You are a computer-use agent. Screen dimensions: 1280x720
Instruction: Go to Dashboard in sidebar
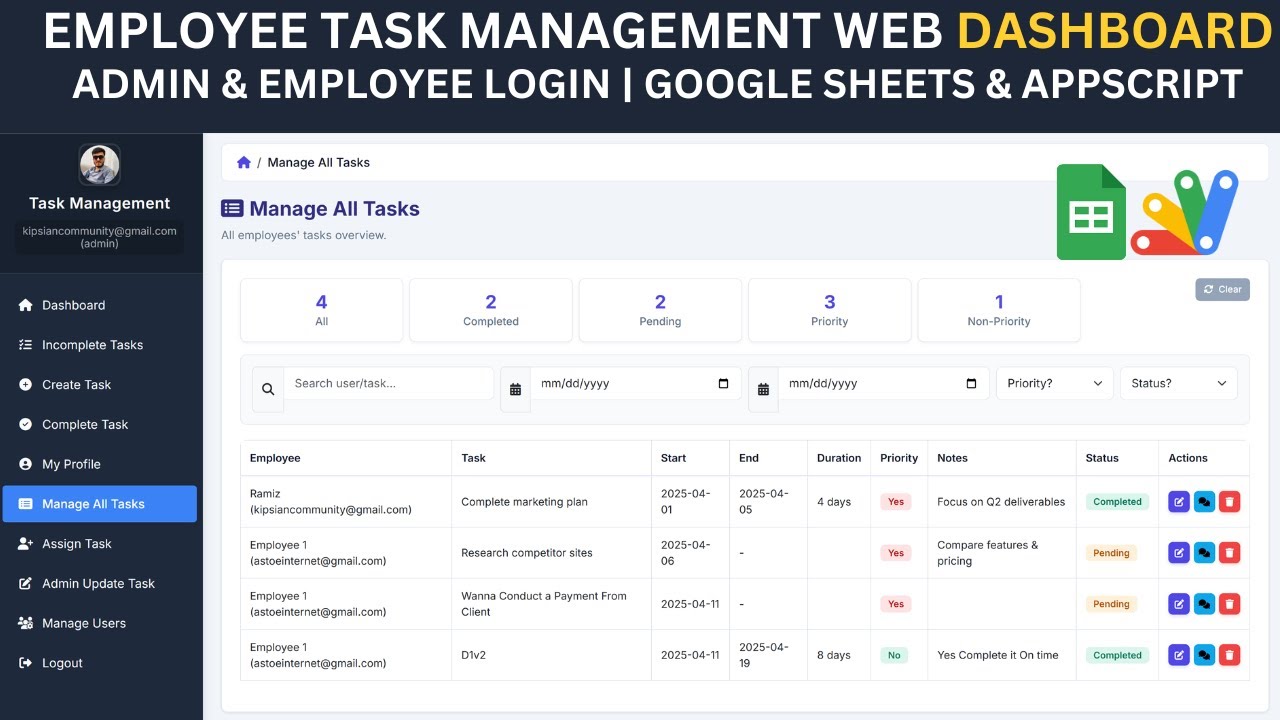point(100,305)
